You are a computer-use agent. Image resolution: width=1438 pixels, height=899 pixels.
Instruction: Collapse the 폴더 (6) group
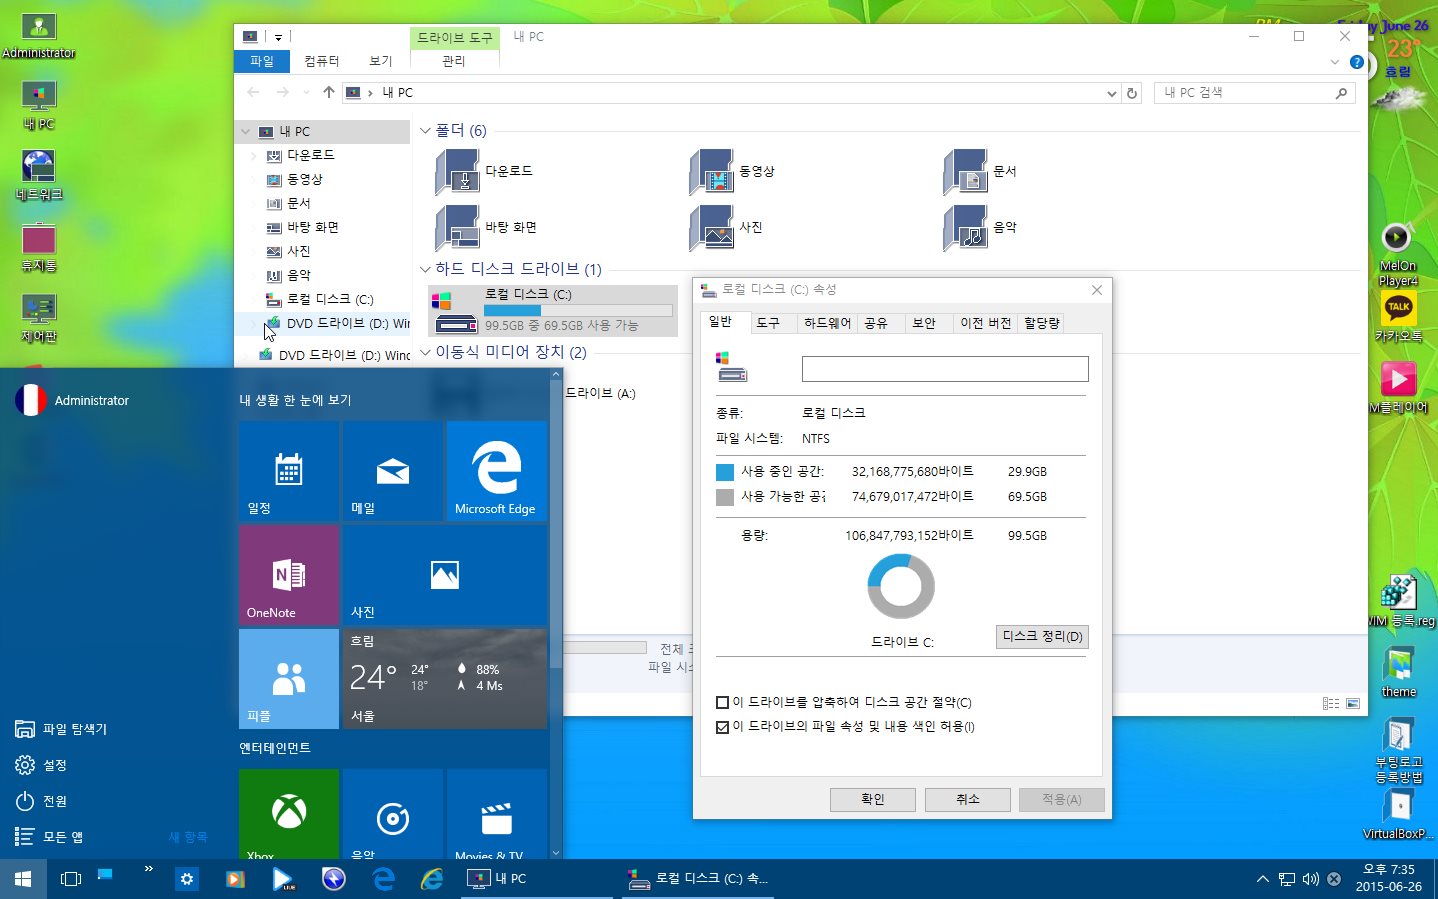pos(425,131)
